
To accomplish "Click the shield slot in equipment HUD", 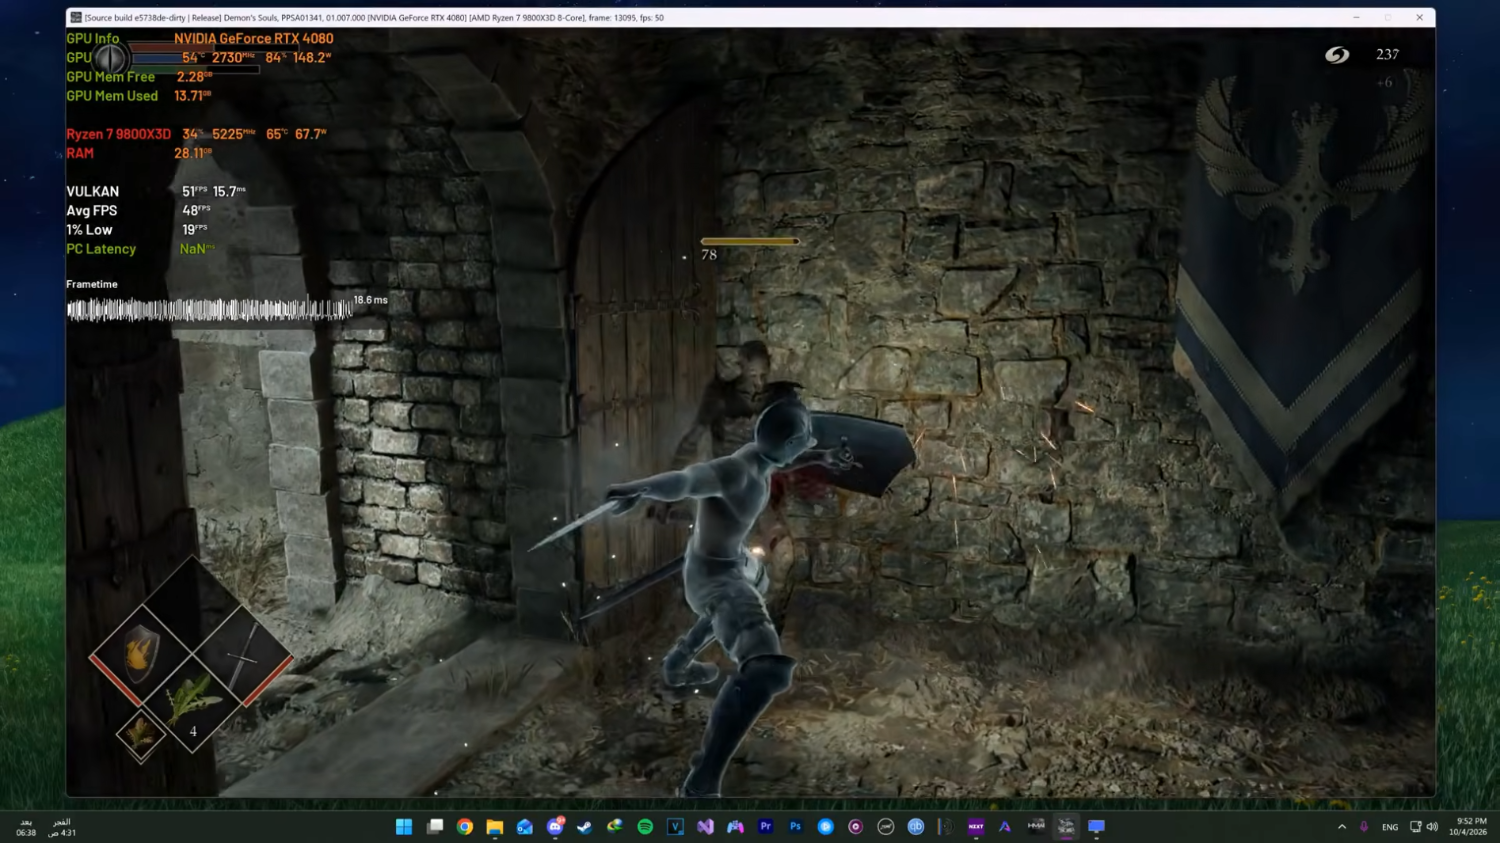I will tap(141, 655).
